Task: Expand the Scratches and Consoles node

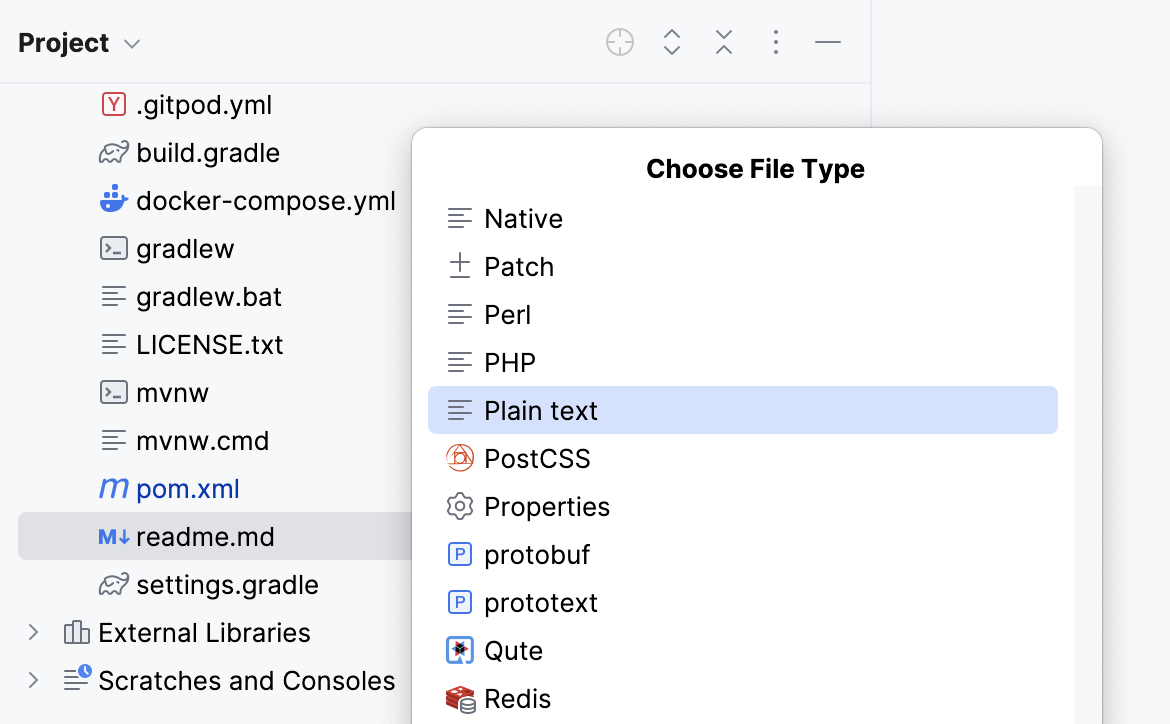Action: pos(33,680)
